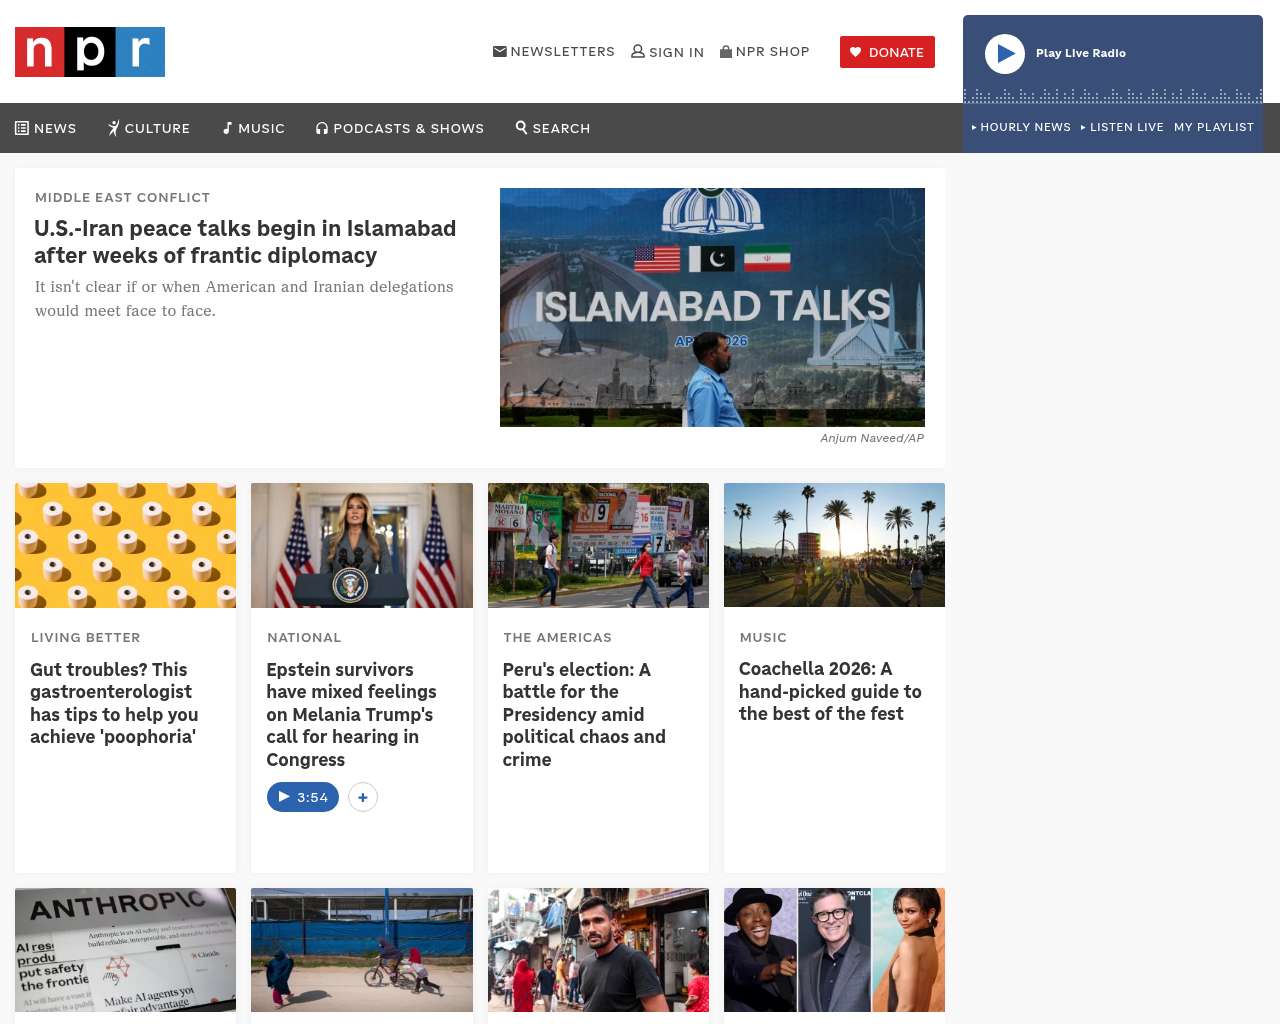Start the Hourly News stream
This screenshot has width=1280, height=1024.
click(x=1021, y=127)
